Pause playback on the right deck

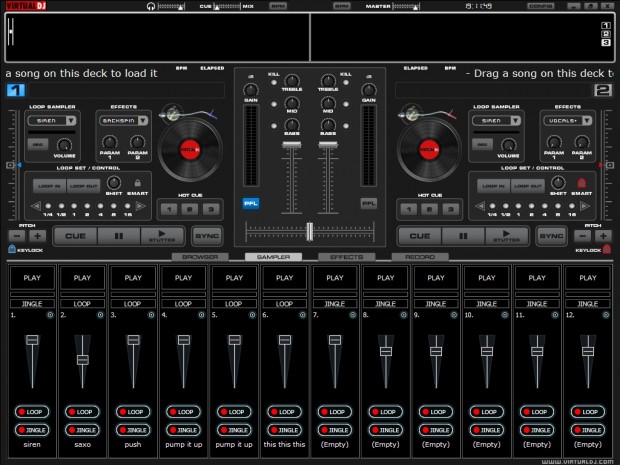463,236
